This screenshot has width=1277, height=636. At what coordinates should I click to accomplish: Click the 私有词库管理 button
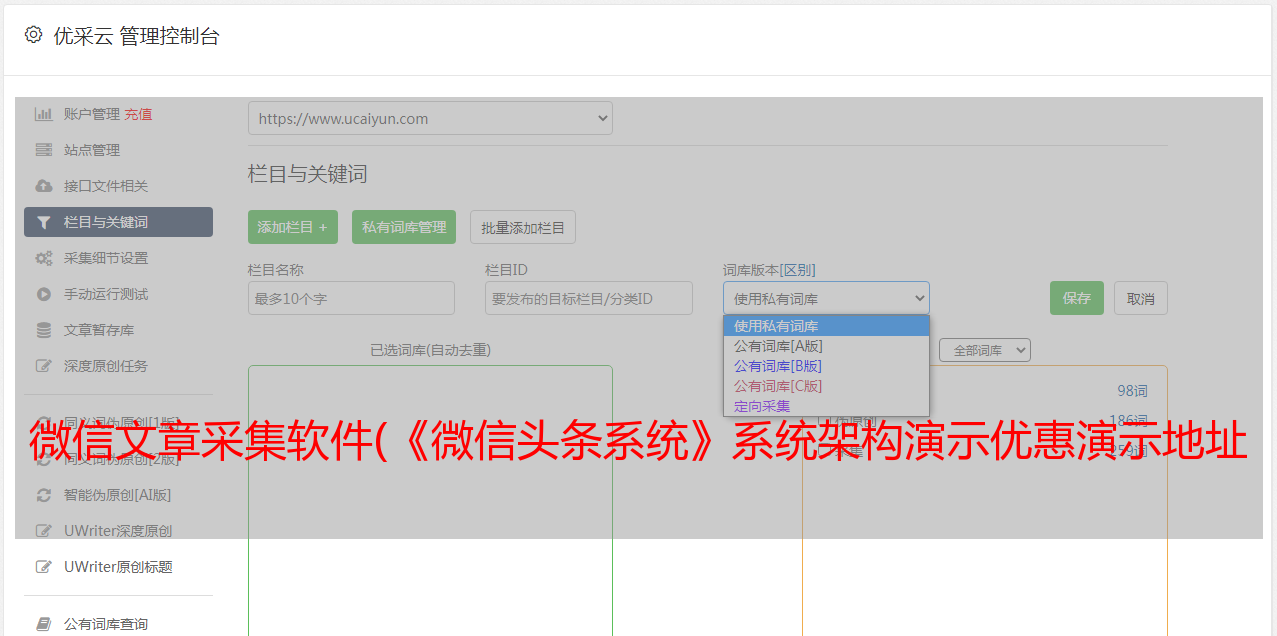[404, 227]
